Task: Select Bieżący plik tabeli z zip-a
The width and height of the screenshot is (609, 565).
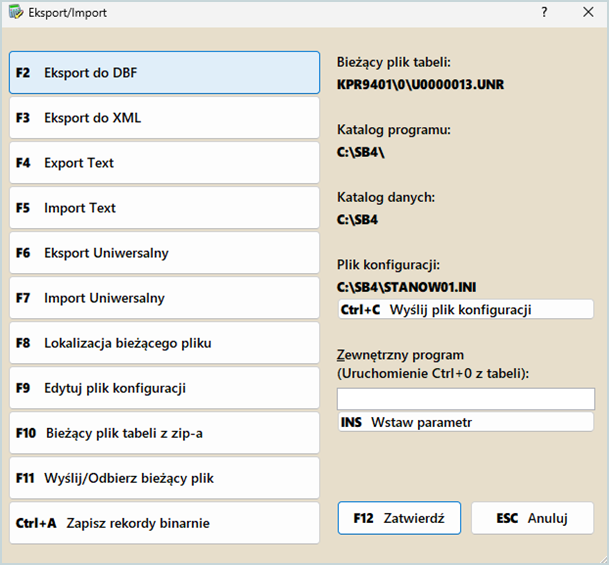Action: tap(164, 433)
